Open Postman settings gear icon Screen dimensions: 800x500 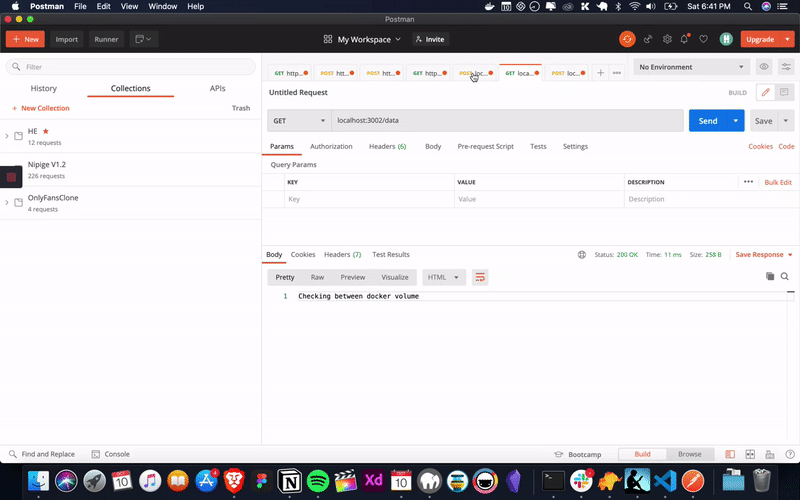point(666,39)
